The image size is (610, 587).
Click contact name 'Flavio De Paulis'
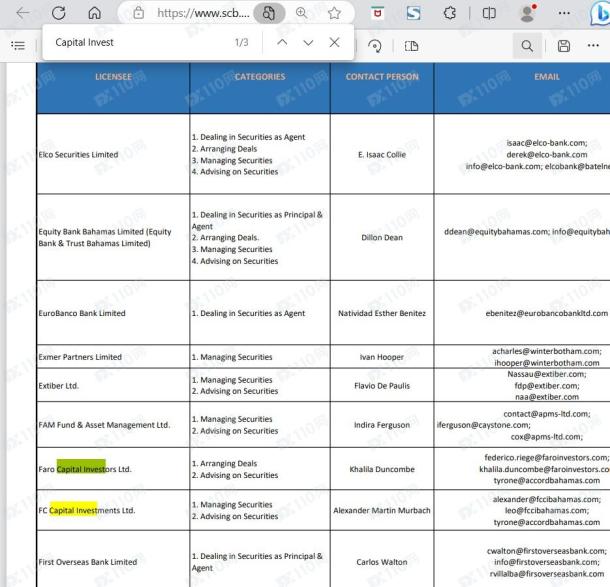click(382, 385)
